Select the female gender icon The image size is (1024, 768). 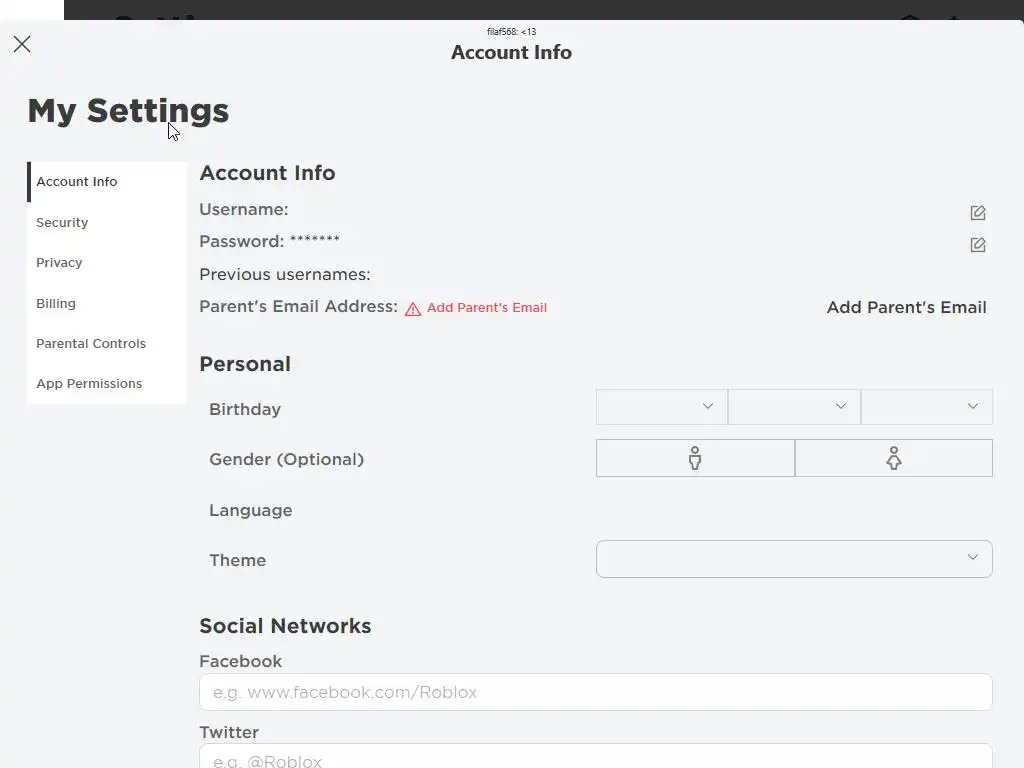[x=894, y=458]
